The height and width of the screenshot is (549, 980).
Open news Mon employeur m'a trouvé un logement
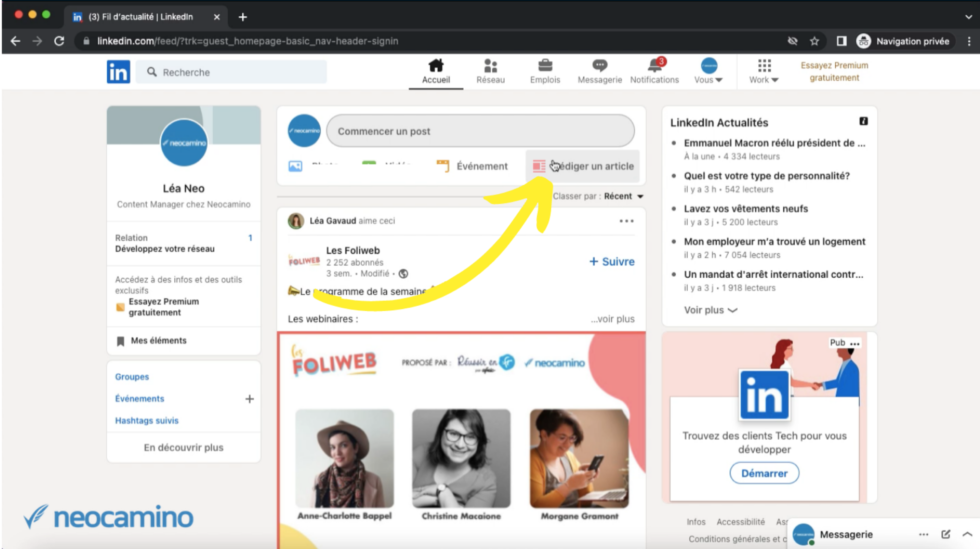774,242
